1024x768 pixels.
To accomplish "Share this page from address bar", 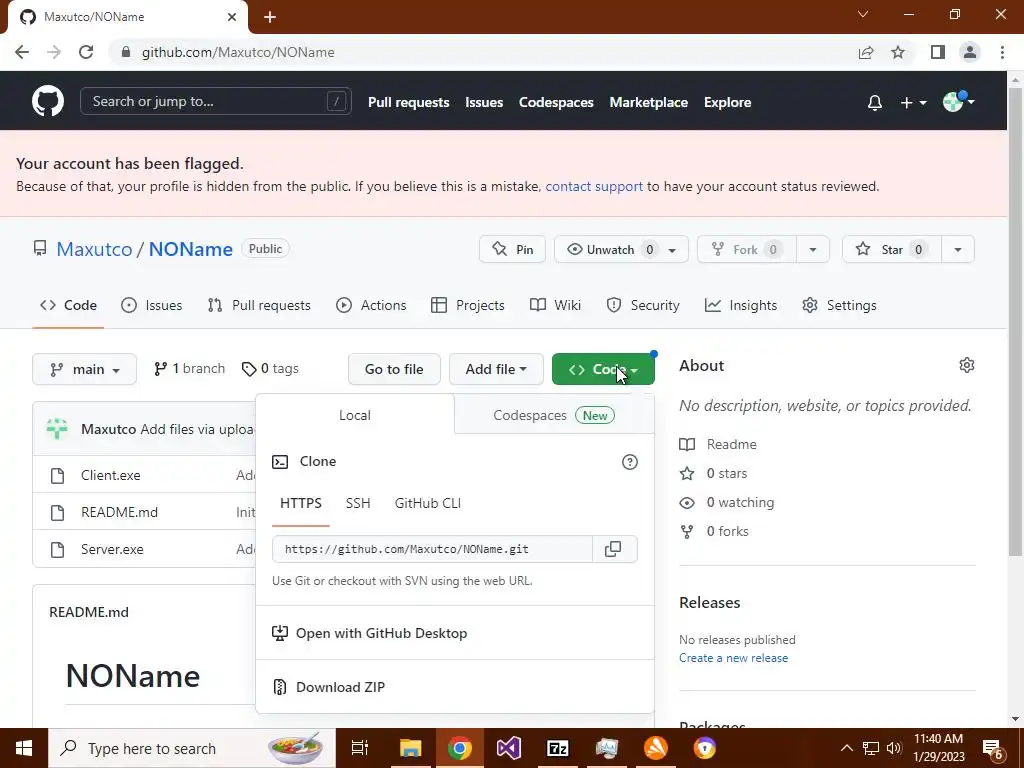I will click(866, 52).
